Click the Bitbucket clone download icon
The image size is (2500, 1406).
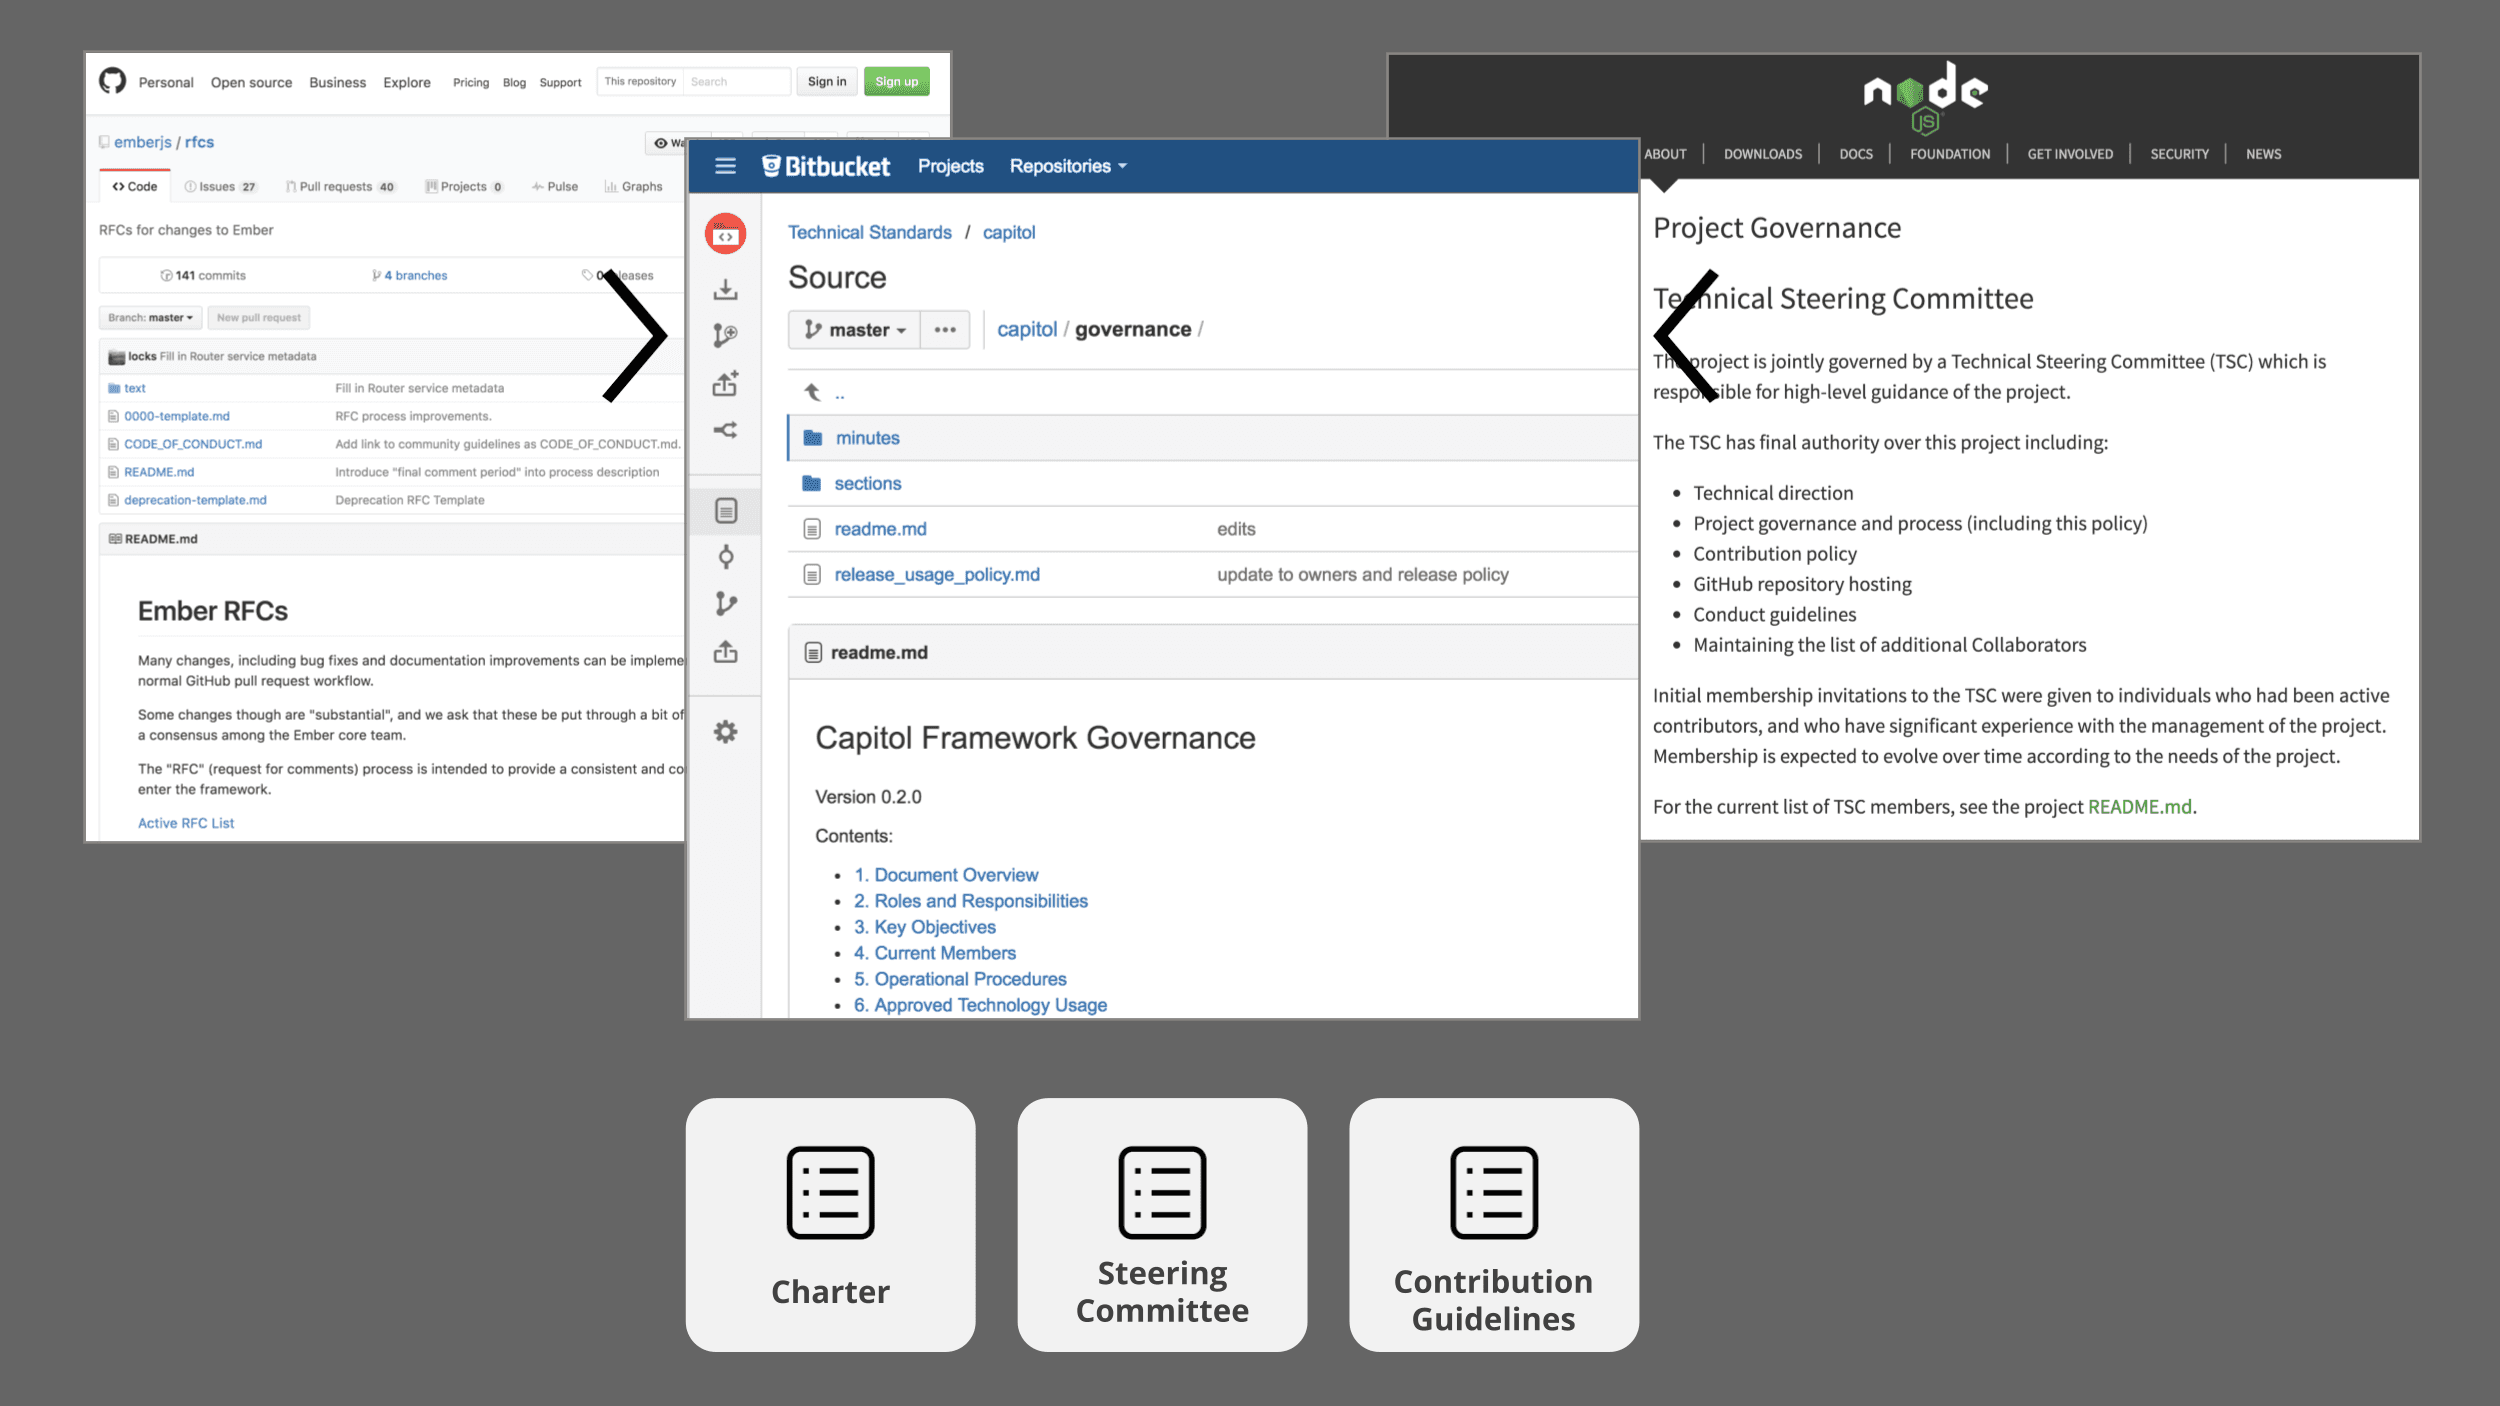click(725, 289)
